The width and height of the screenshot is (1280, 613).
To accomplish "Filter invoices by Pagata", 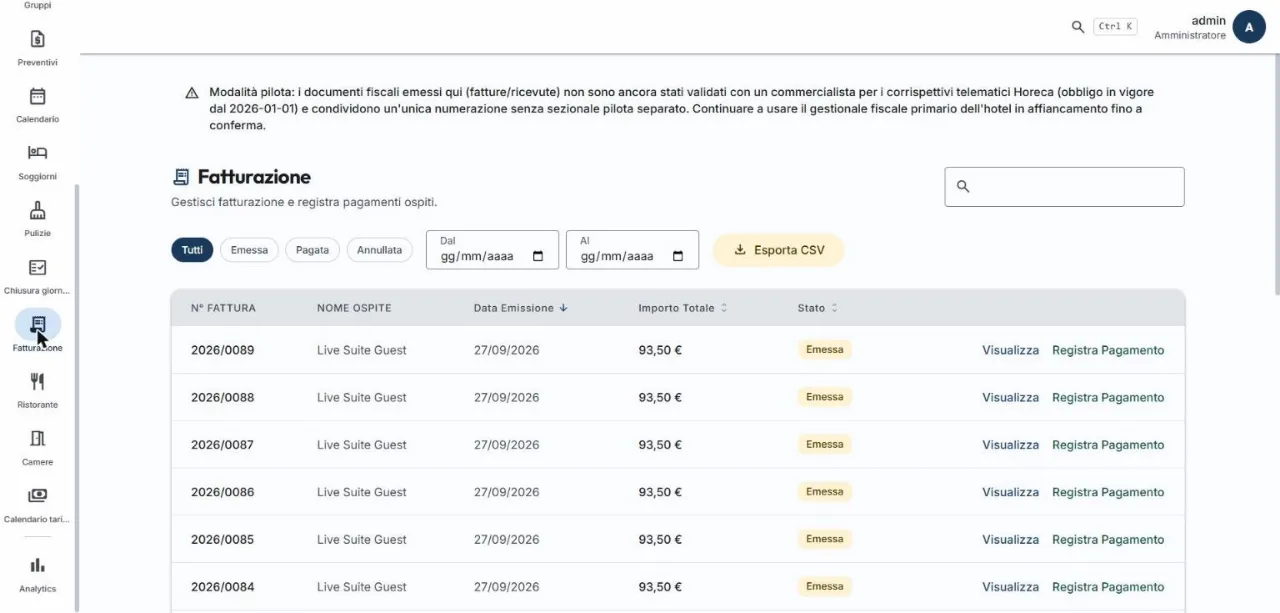I will (x=312, y=250).
